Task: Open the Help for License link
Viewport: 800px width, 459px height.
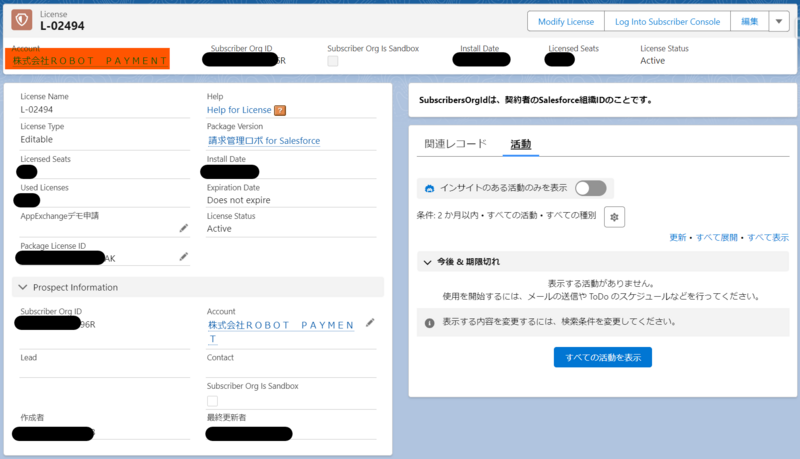Action: click(239, 110)
